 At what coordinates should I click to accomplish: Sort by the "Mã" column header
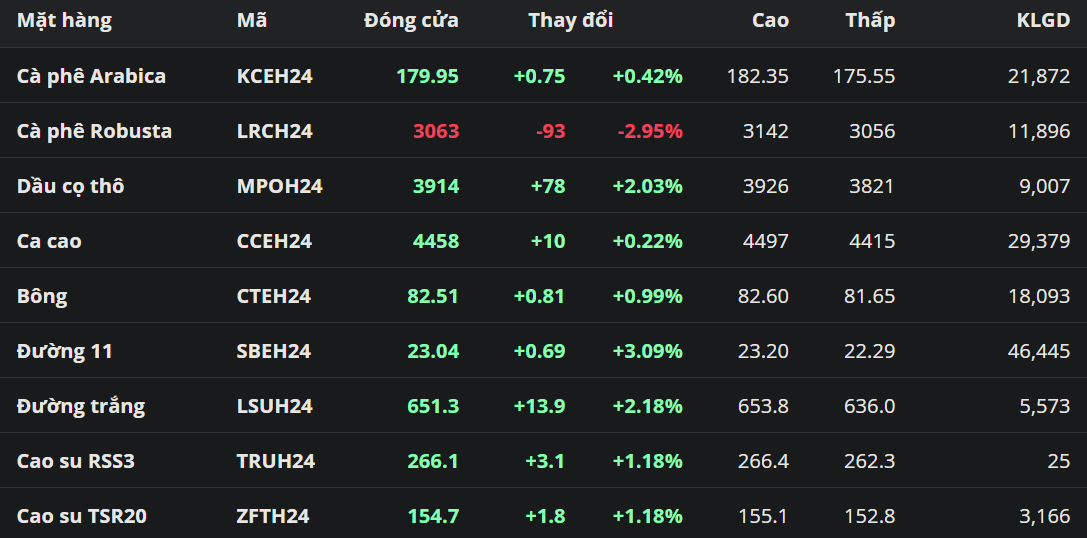tap(252, 21)
